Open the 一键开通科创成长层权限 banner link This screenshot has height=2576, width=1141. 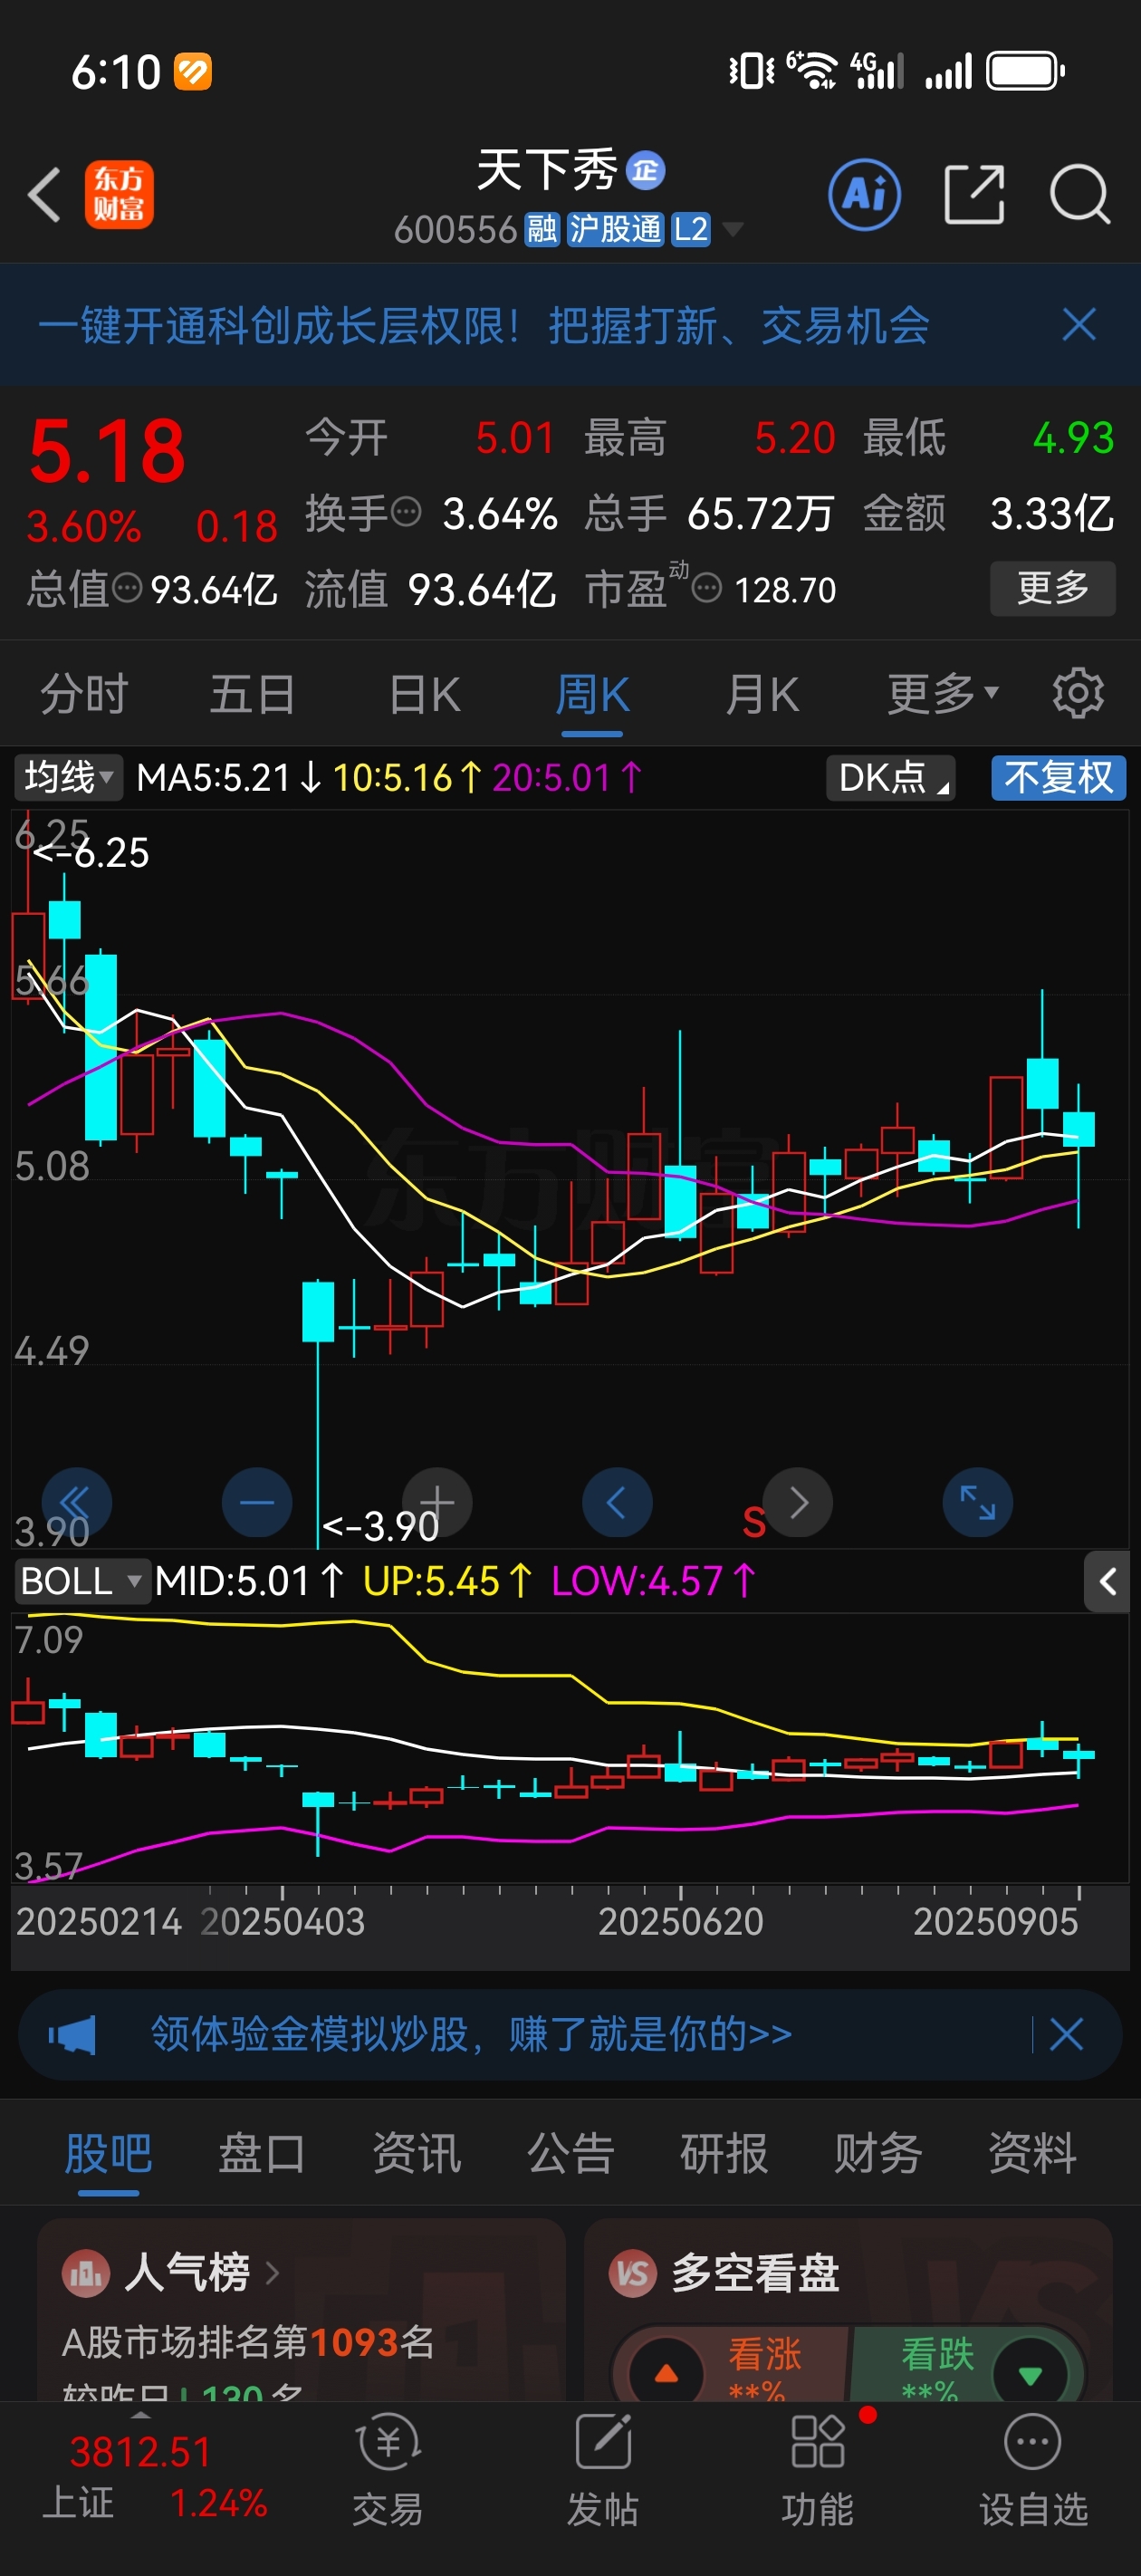click(x=484, y=325)
